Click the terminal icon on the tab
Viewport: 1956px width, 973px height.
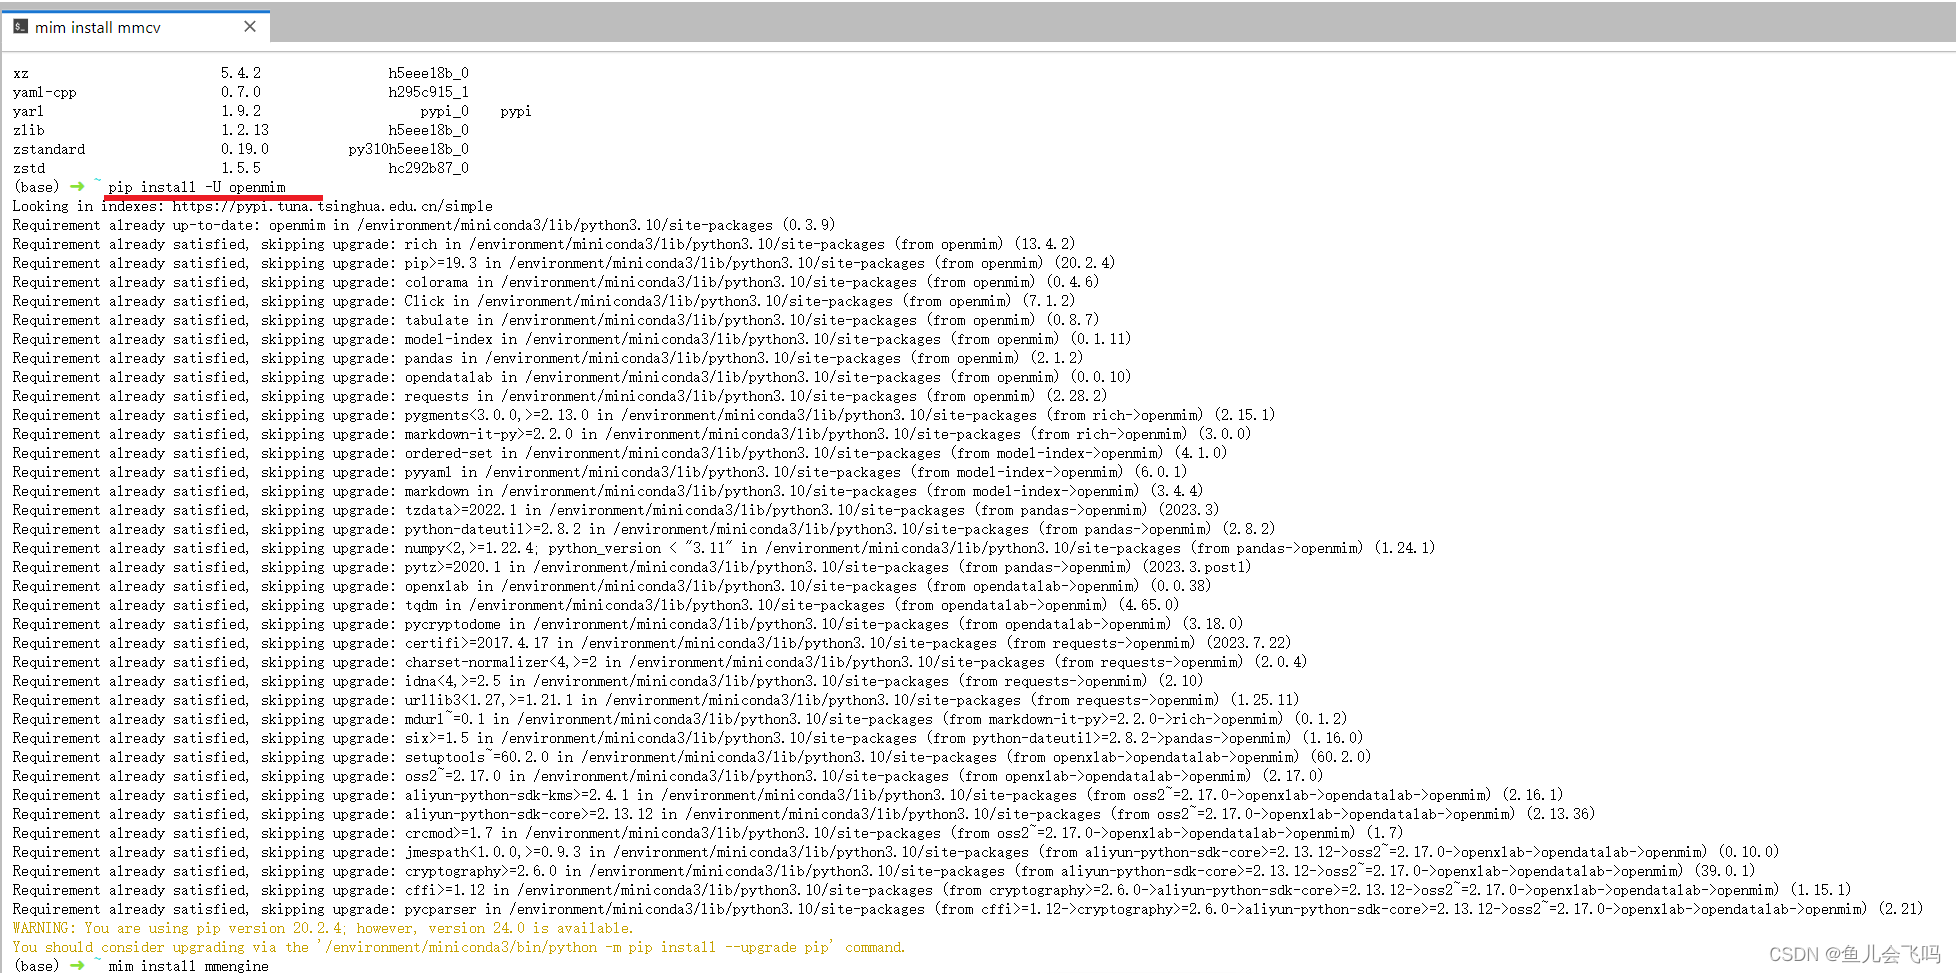point(20,26)
